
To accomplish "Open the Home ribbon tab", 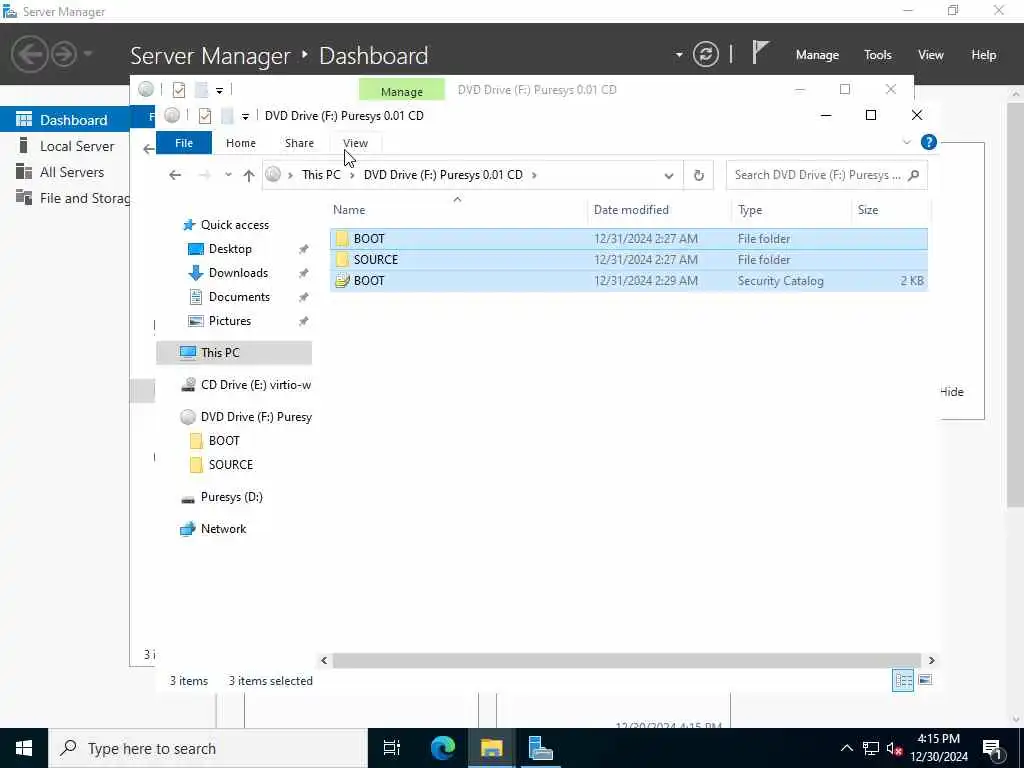I will coord(240,143).
